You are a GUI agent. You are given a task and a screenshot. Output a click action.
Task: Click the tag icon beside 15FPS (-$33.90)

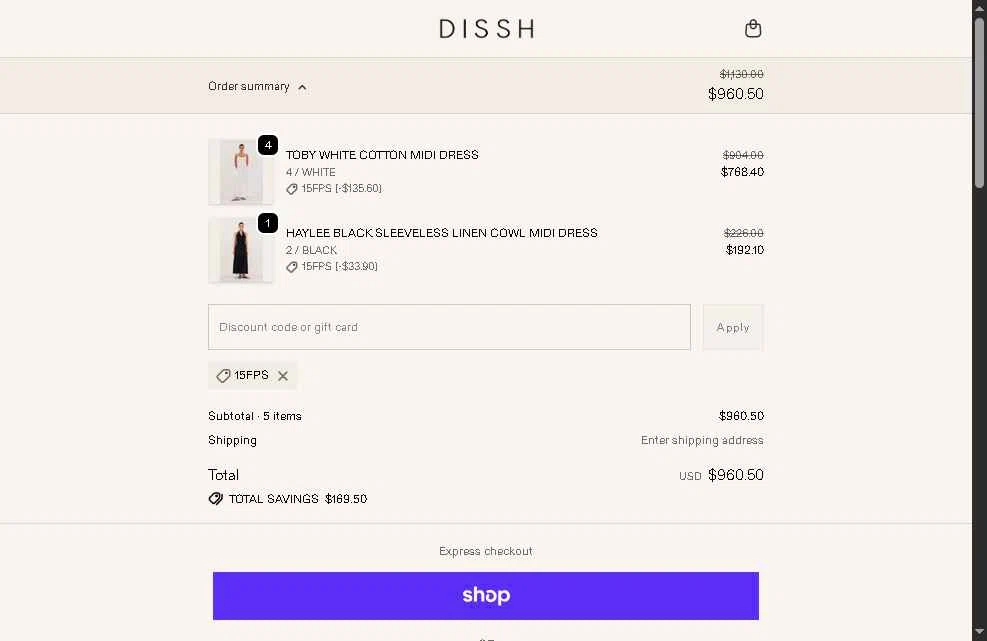(x=291, y=267)
